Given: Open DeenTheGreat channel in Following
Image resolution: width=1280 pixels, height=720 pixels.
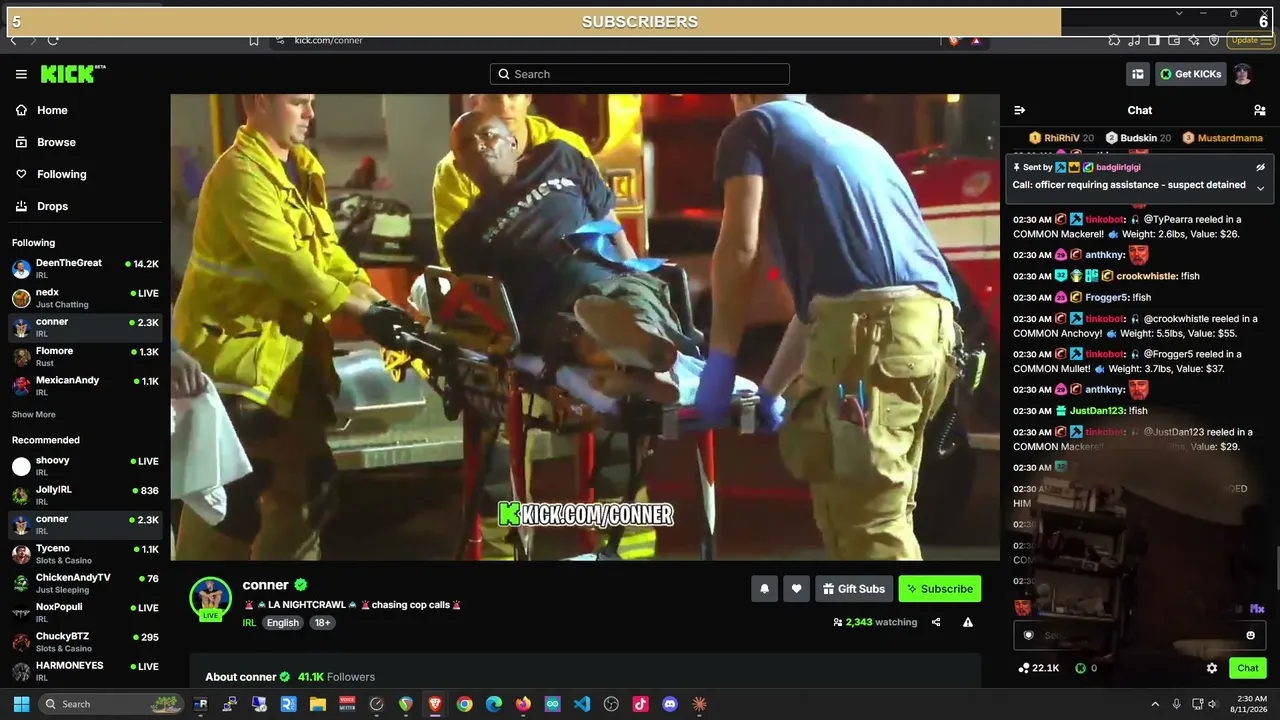Looking at the screenshot, I should pos(85,268).
